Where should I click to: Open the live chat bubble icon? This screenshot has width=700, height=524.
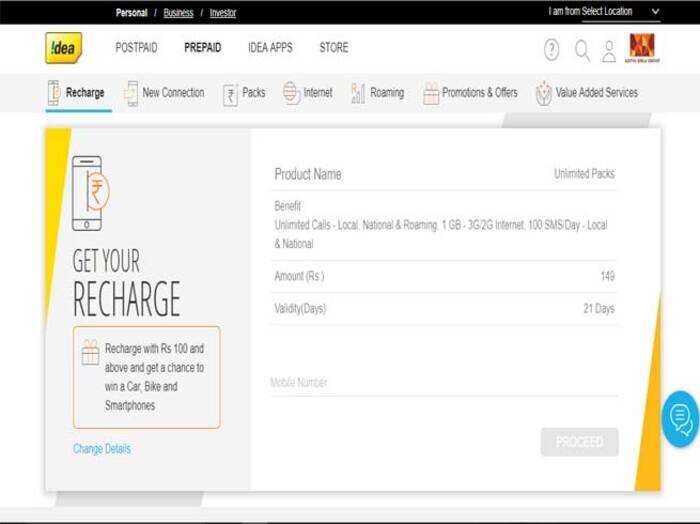[680, 419]
